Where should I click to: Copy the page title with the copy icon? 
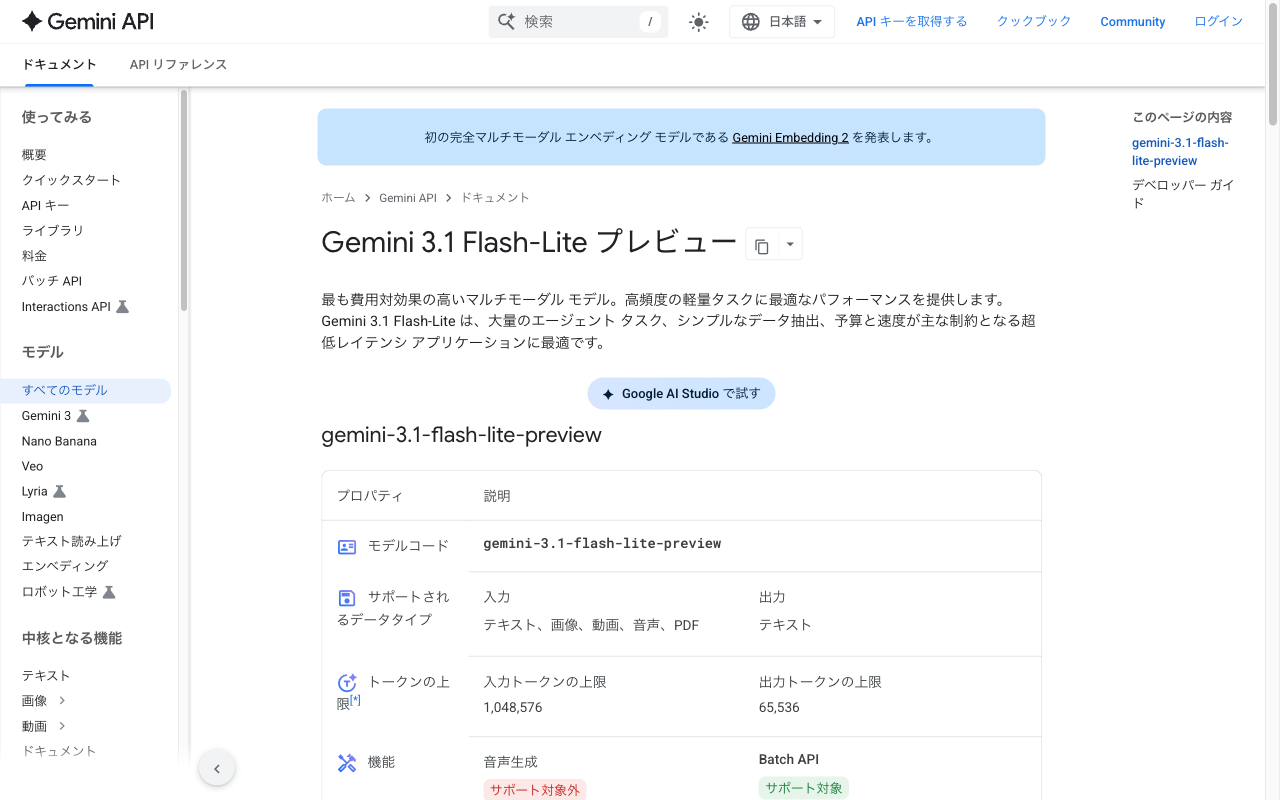pos(762,243)
